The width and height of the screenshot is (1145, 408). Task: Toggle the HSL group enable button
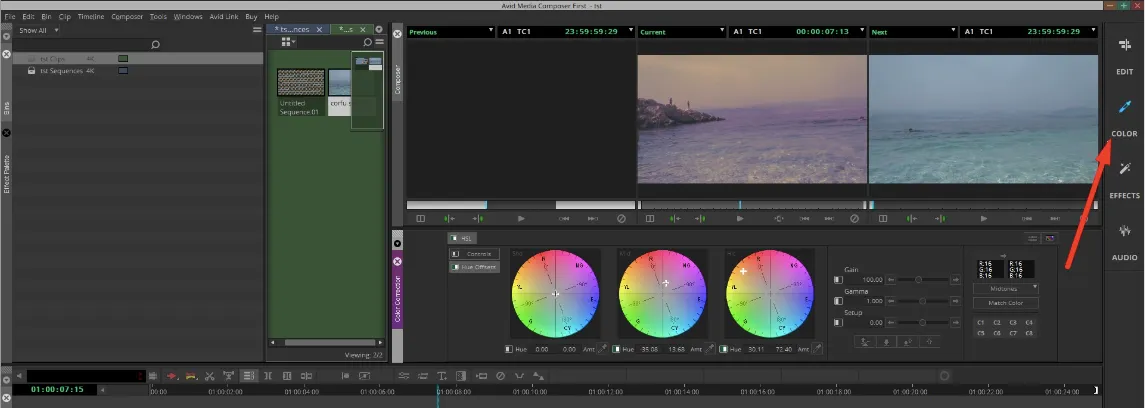tap(453, 239)
